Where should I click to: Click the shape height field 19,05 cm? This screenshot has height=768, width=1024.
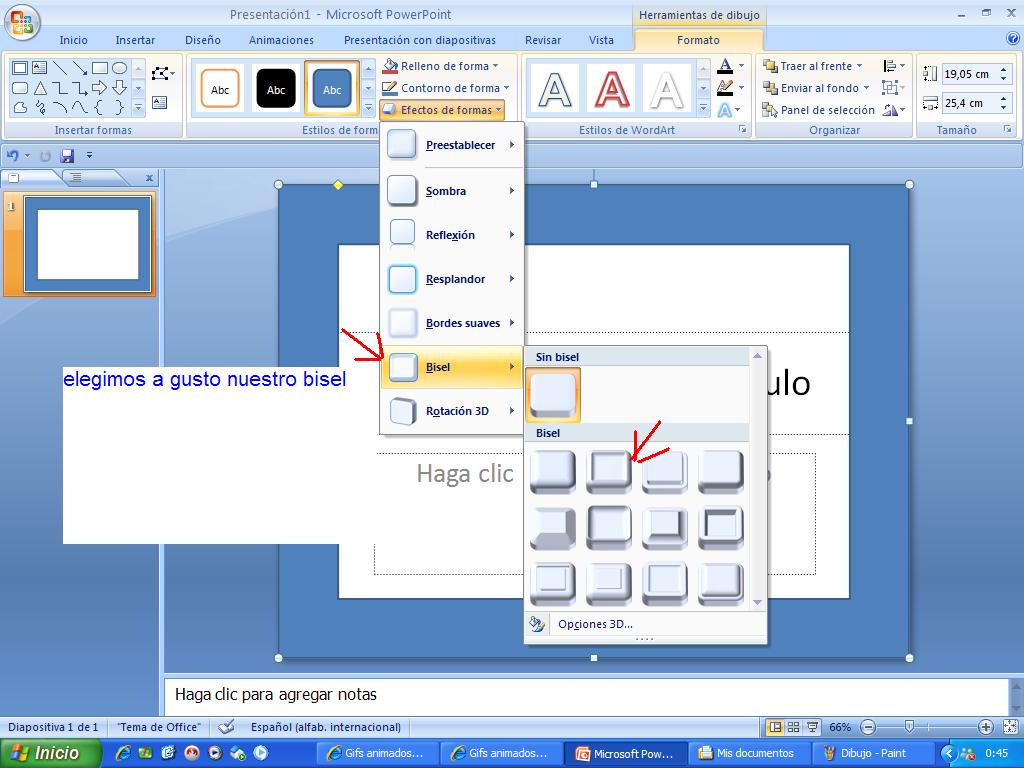(x=971, y=74)
